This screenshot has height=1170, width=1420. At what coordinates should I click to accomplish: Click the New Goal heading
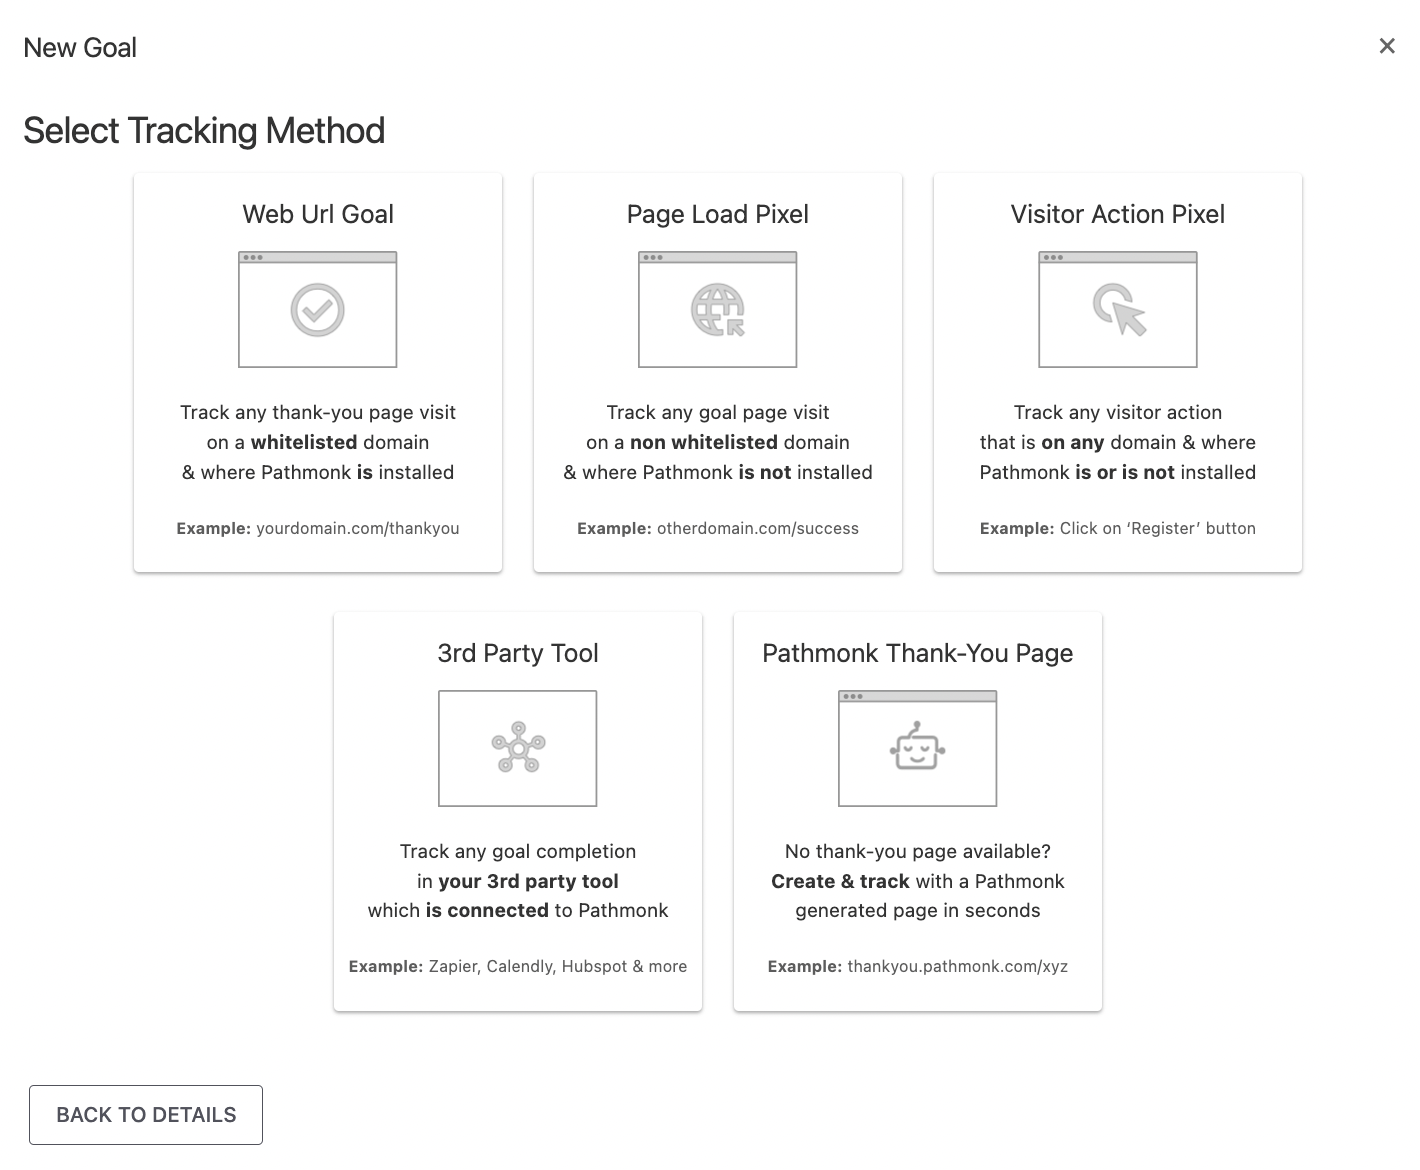pos(80,47)
